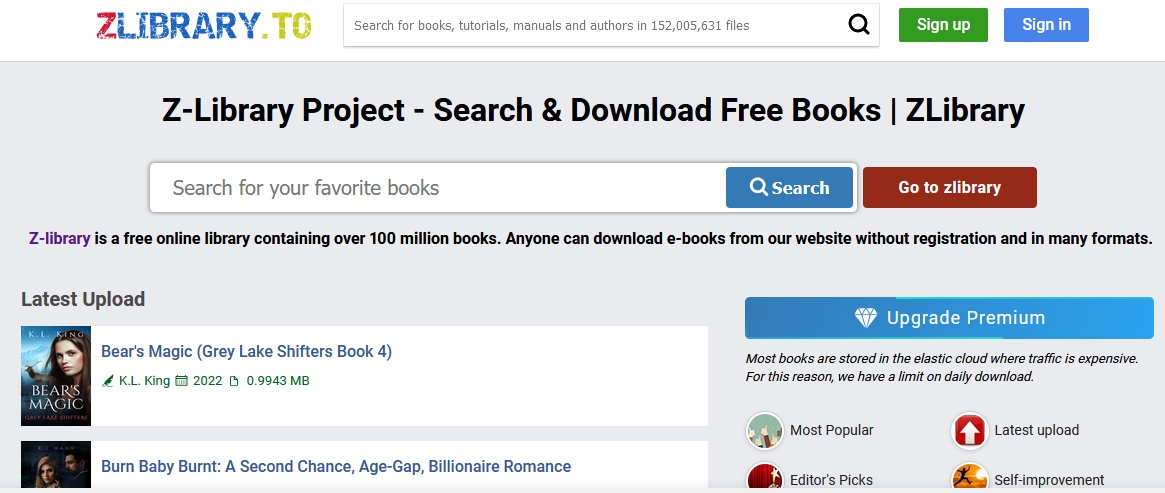The image size is (1165, 493).
Task: Click the purple Z-library link in description
Action: pyautogui.click(x=60, y=239)
